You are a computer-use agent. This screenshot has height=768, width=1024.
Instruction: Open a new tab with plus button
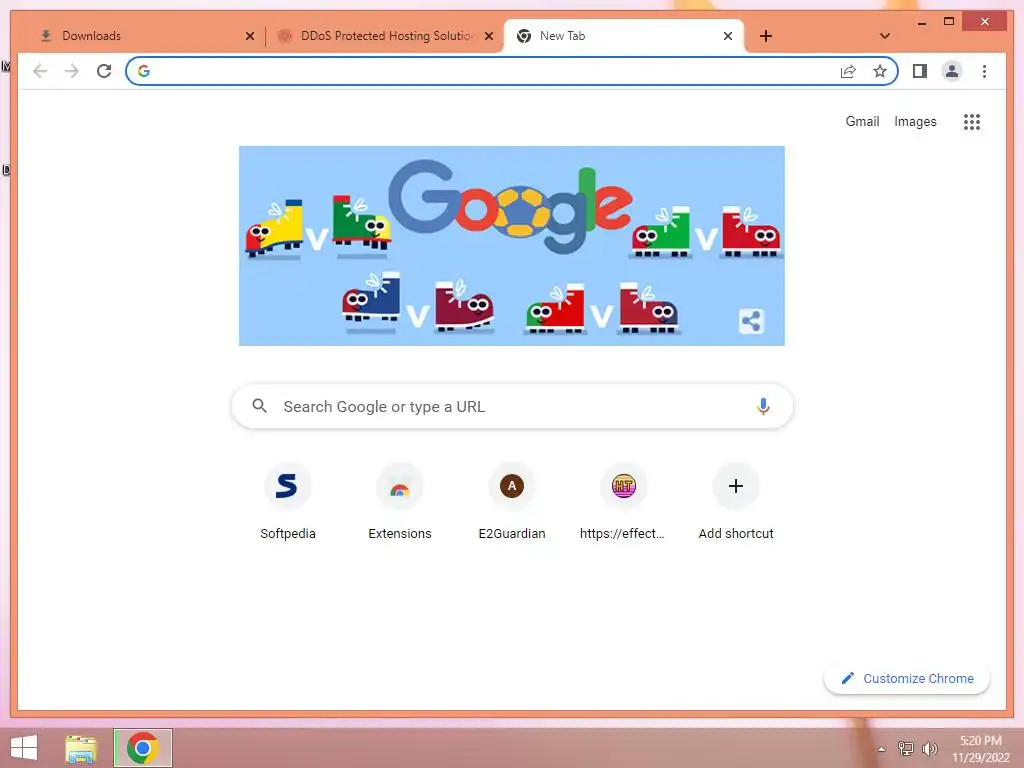[766, 36]
